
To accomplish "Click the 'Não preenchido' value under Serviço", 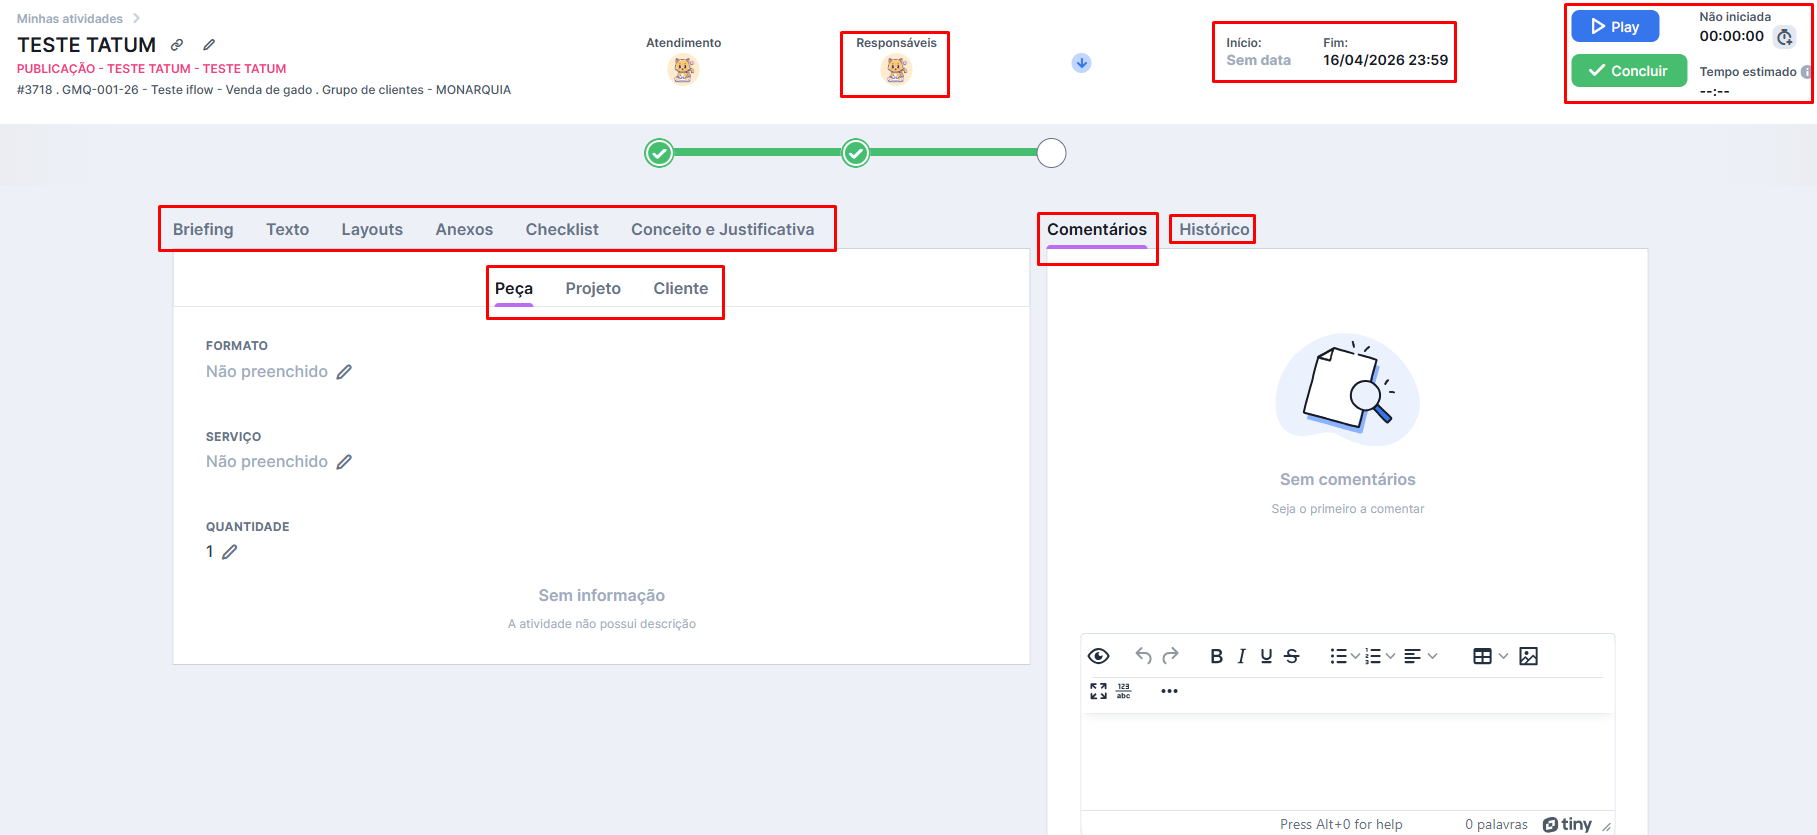I will (267, 462).
